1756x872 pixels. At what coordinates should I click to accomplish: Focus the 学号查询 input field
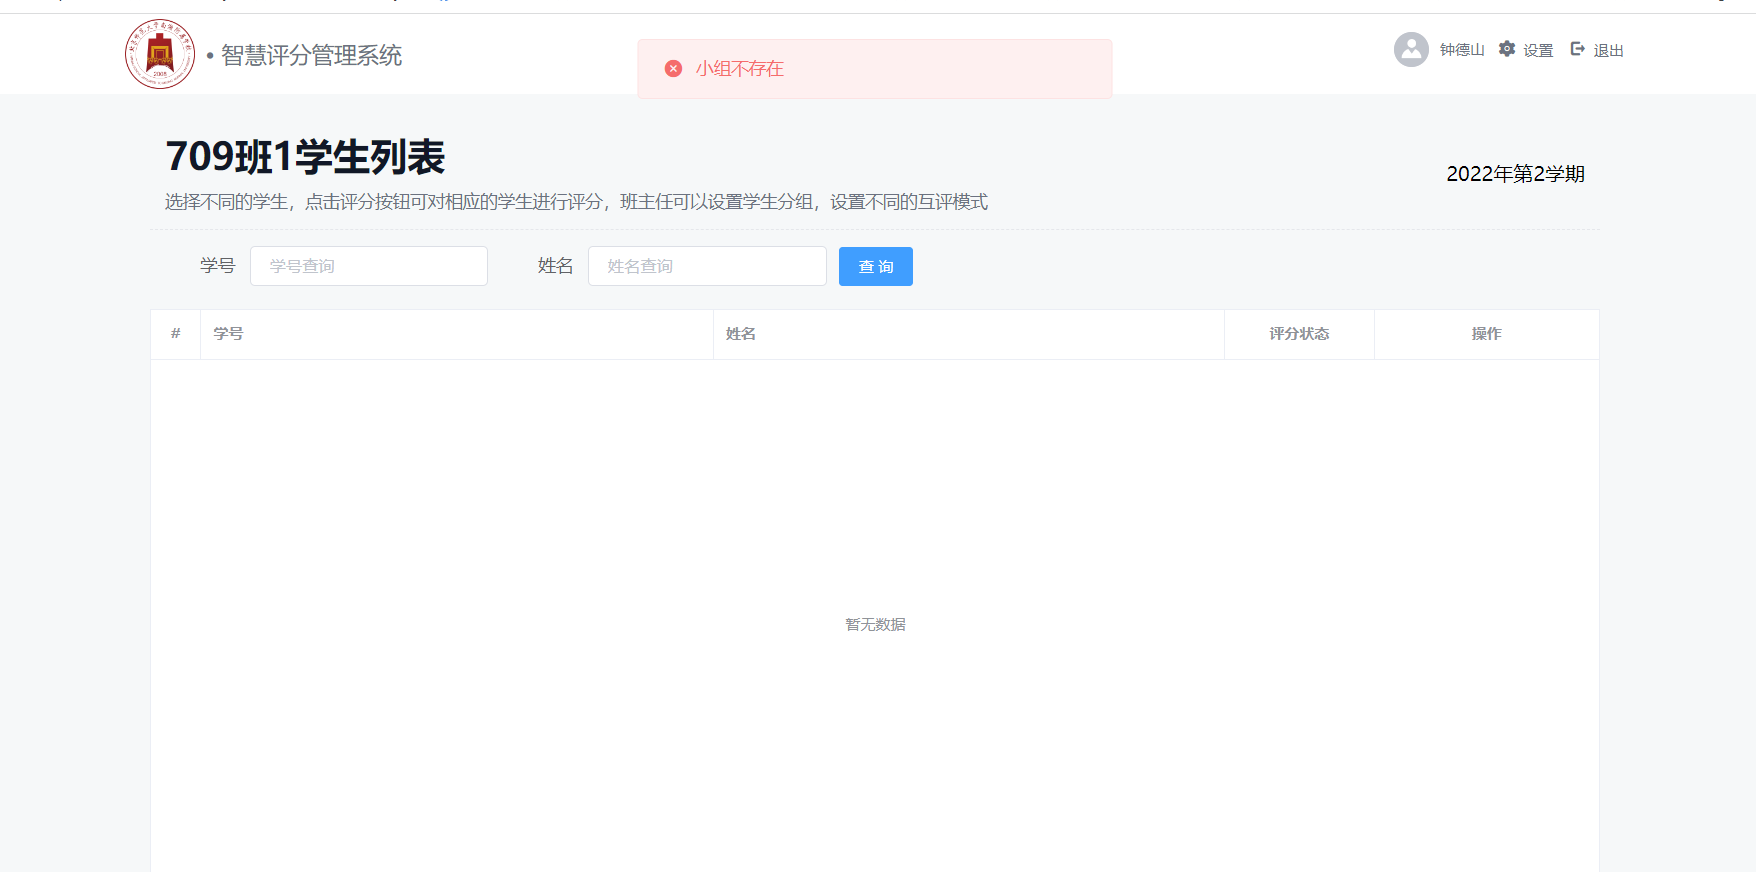[x=369, y=266]
